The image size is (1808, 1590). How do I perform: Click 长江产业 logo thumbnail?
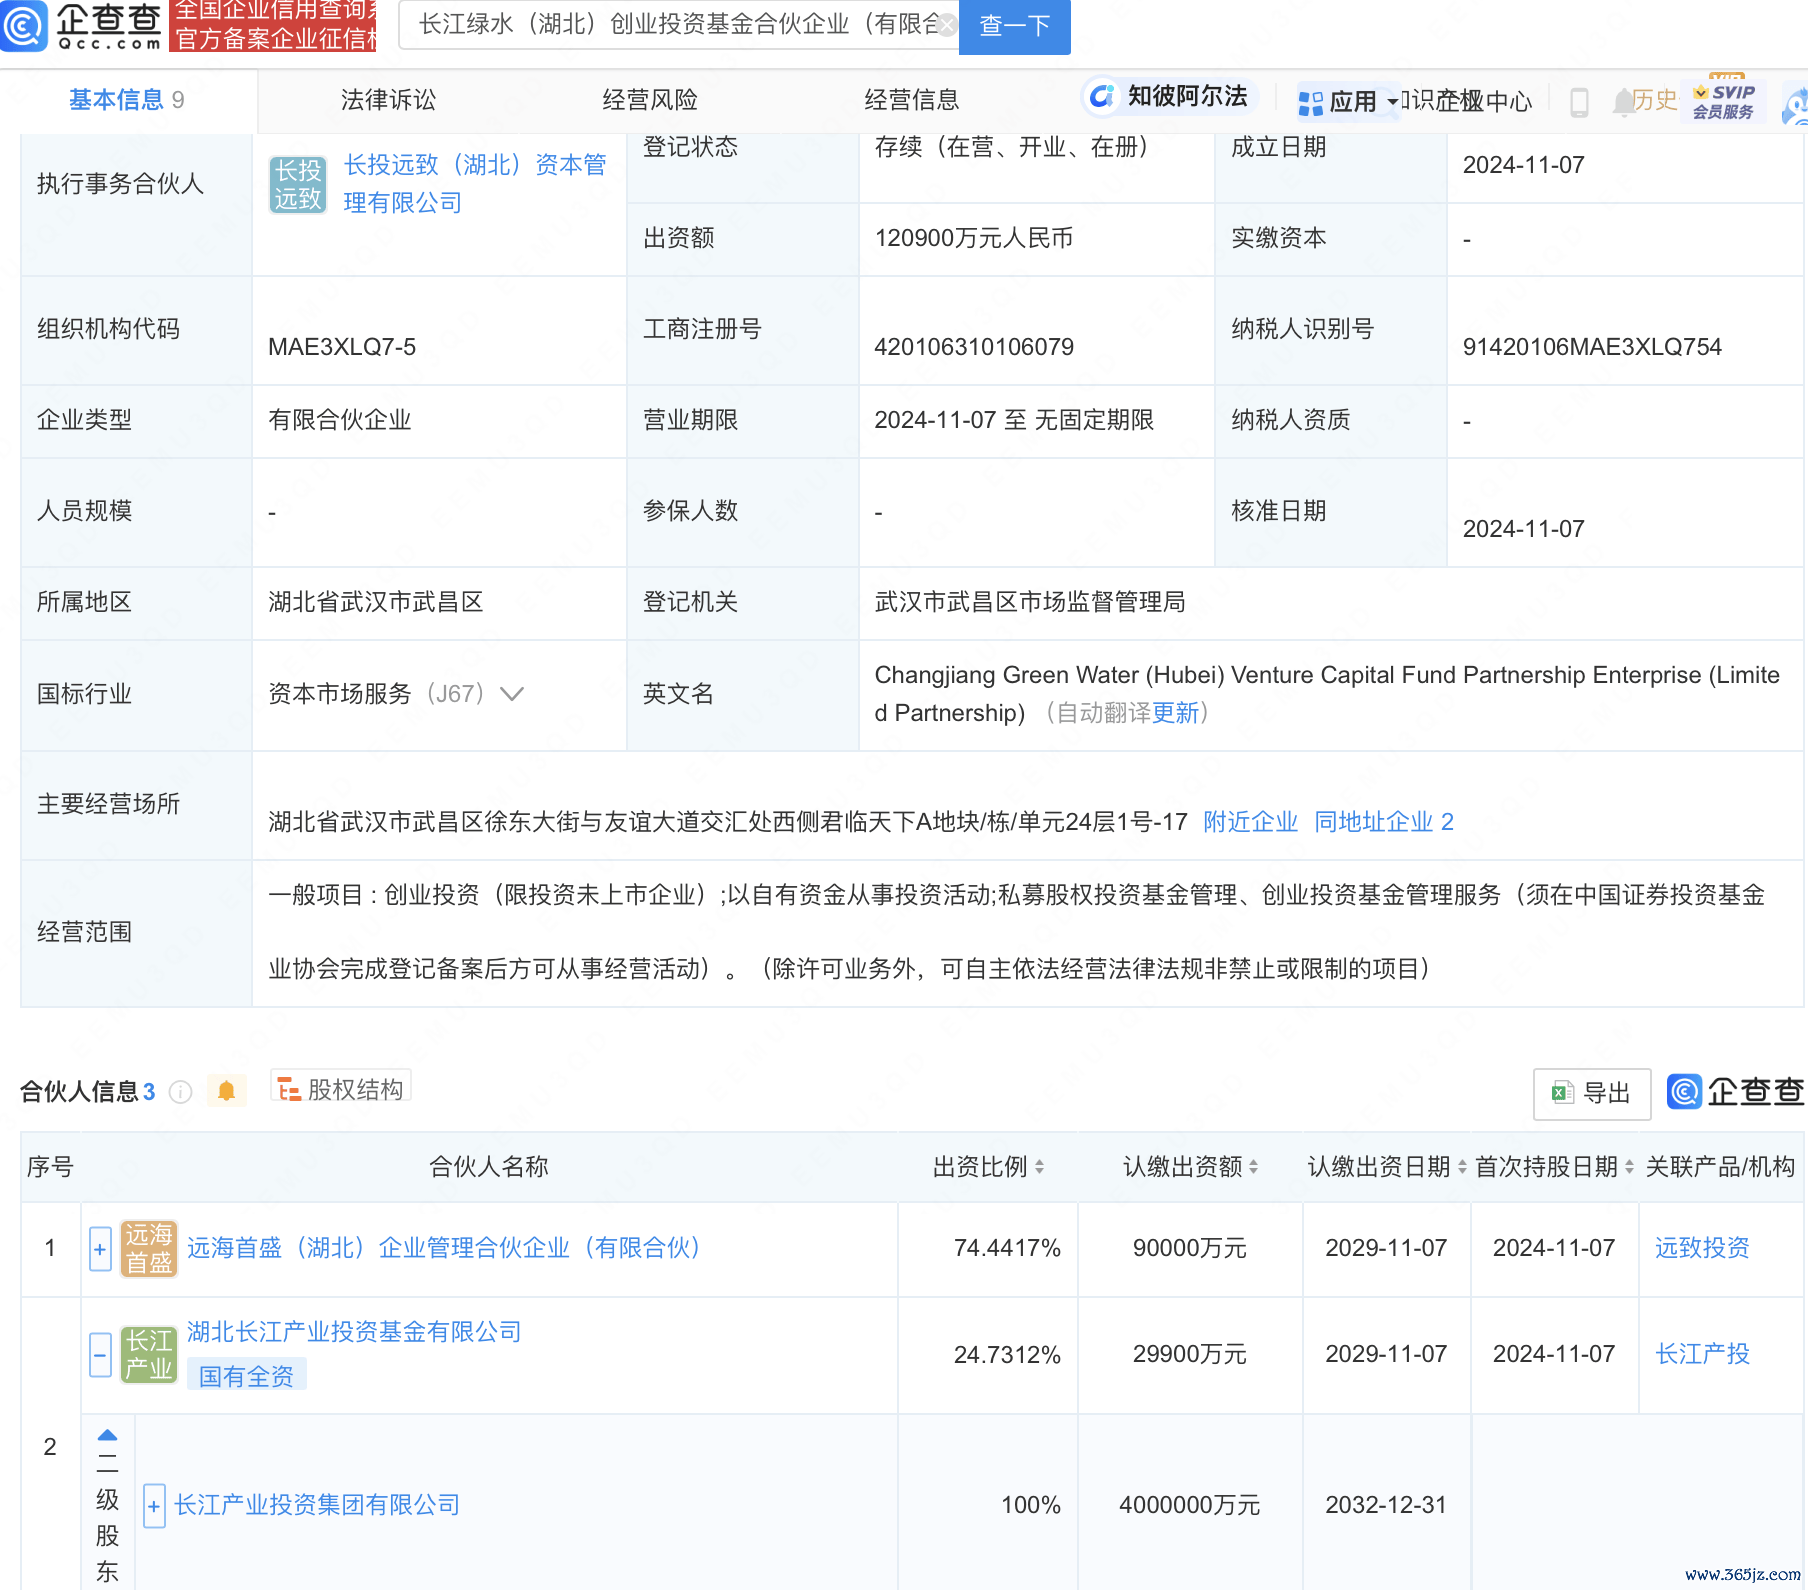tap(149, 1355)
